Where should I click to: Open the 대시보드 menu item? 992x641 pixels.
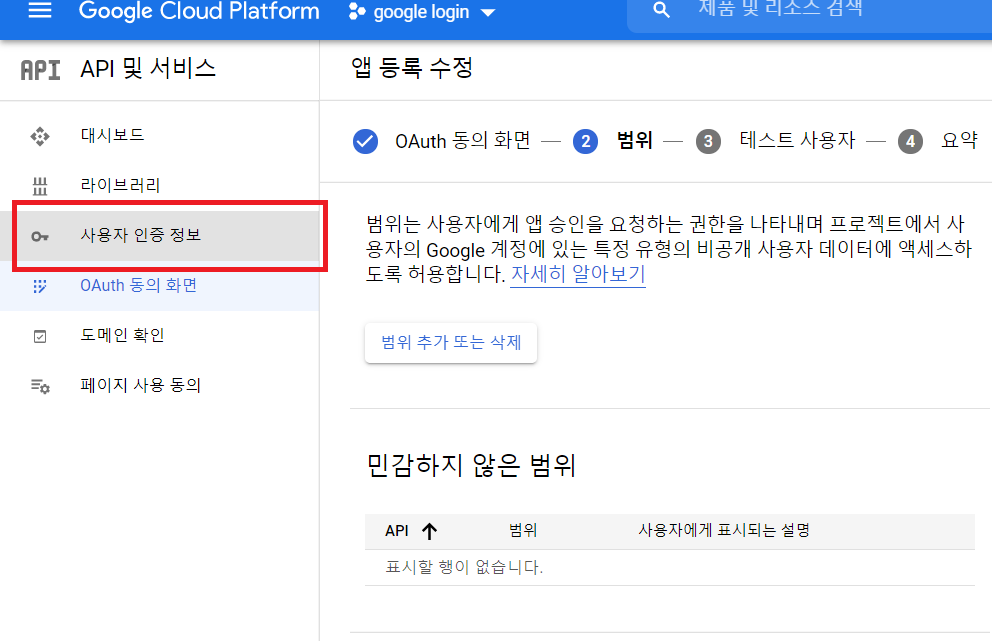[159, 135]
